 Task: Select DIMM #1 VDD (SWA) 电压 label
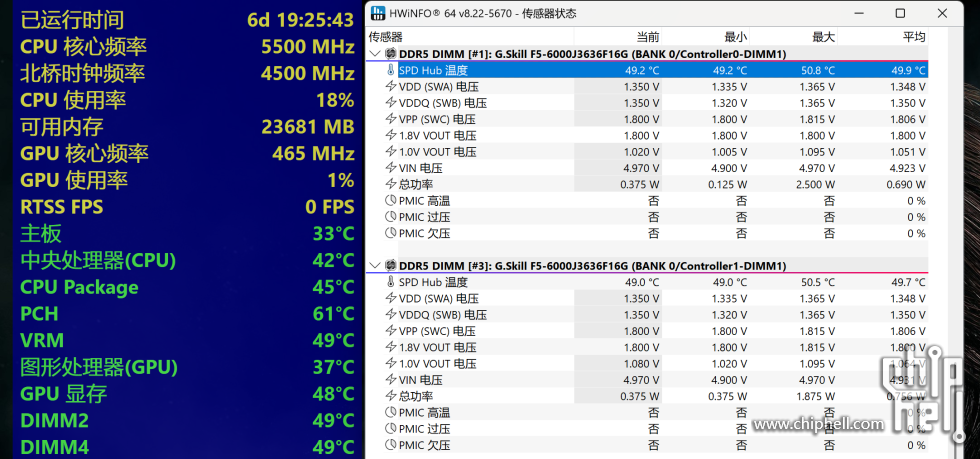438,86
